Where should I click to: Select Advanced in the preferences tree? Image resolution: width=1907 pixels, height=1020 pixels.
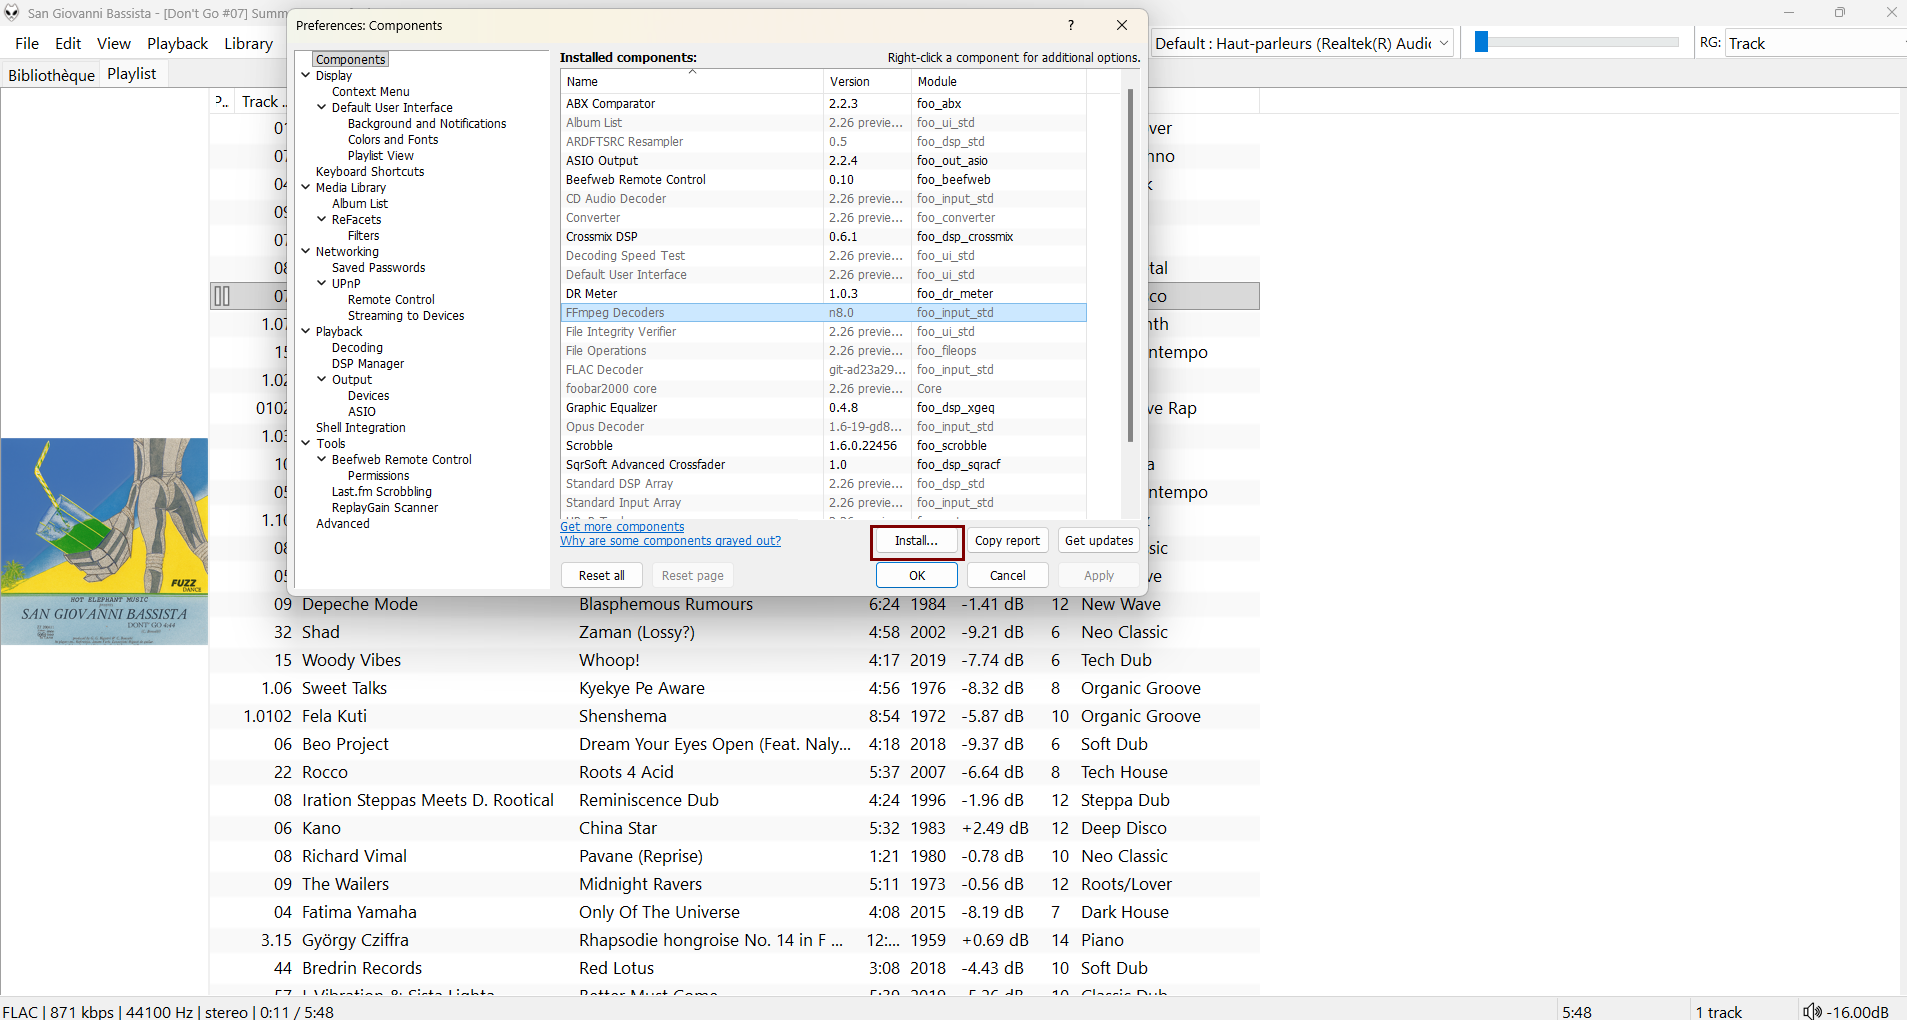(343, 523)
